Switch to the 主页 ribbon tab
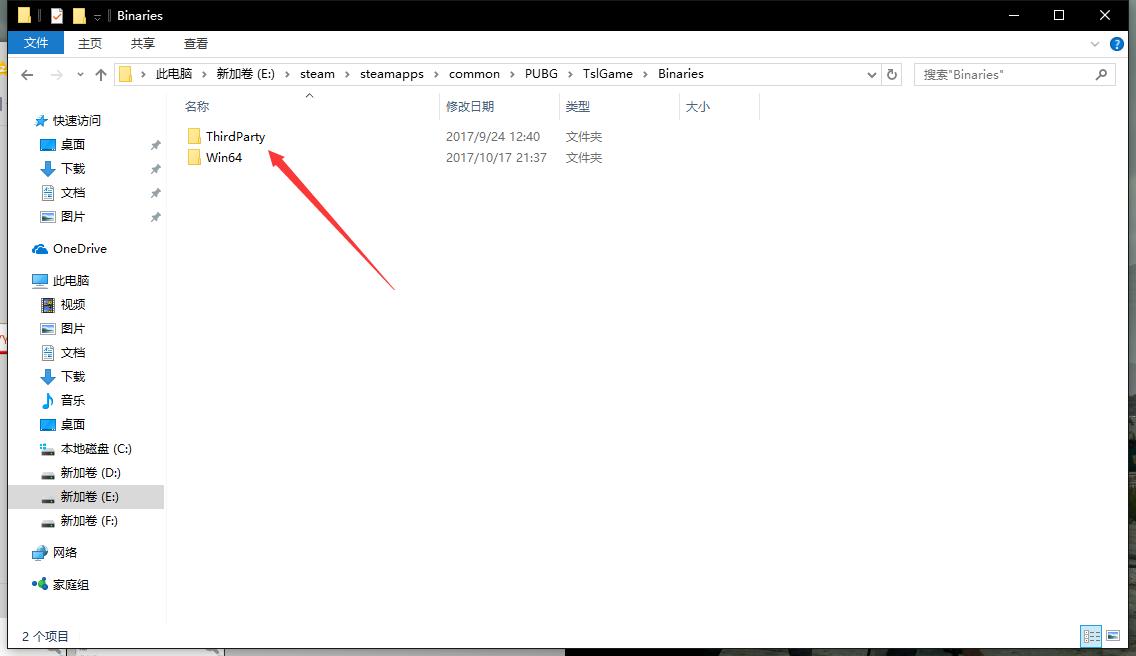This screenshot has width=1136, height=656. pyautogui.click(x=90, y=43)
